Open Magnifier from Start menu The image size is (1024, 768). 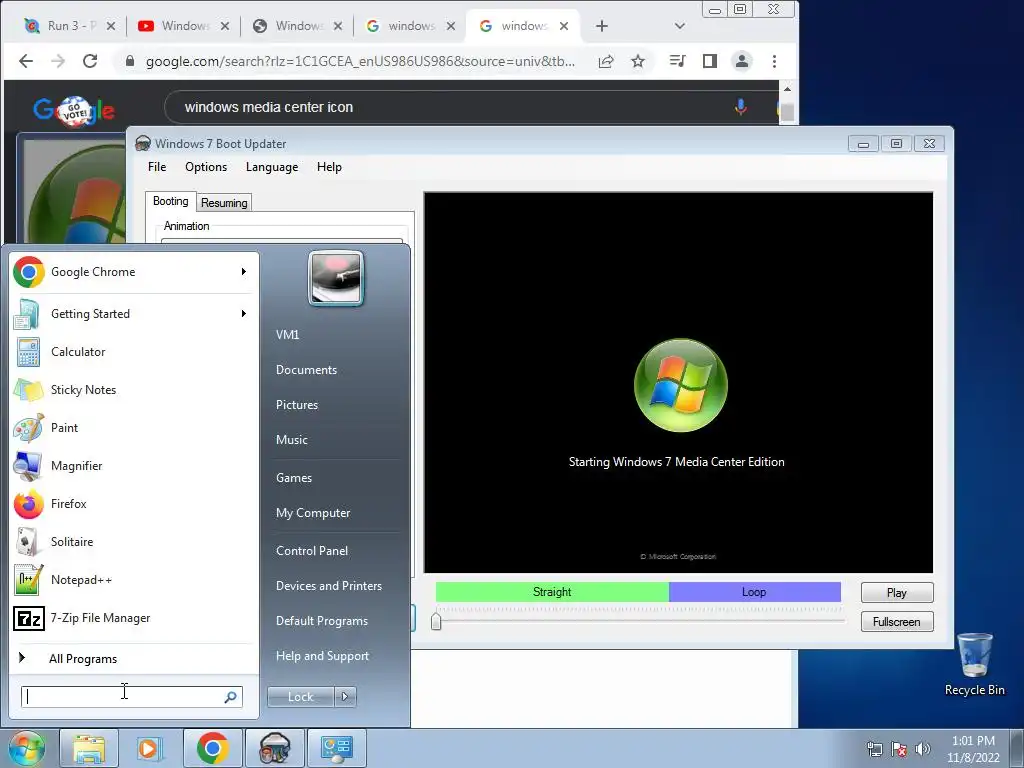point(134,466)
